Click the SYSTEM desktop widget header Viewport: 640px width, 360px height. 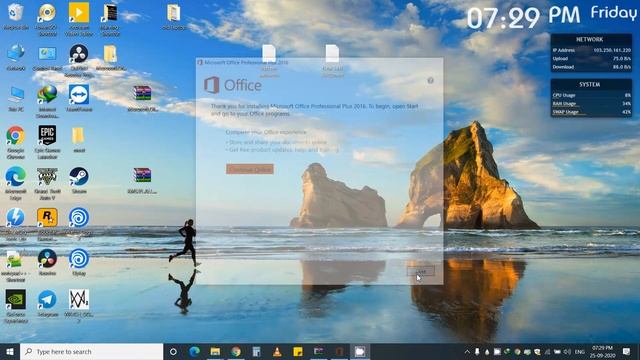point(590,84)
